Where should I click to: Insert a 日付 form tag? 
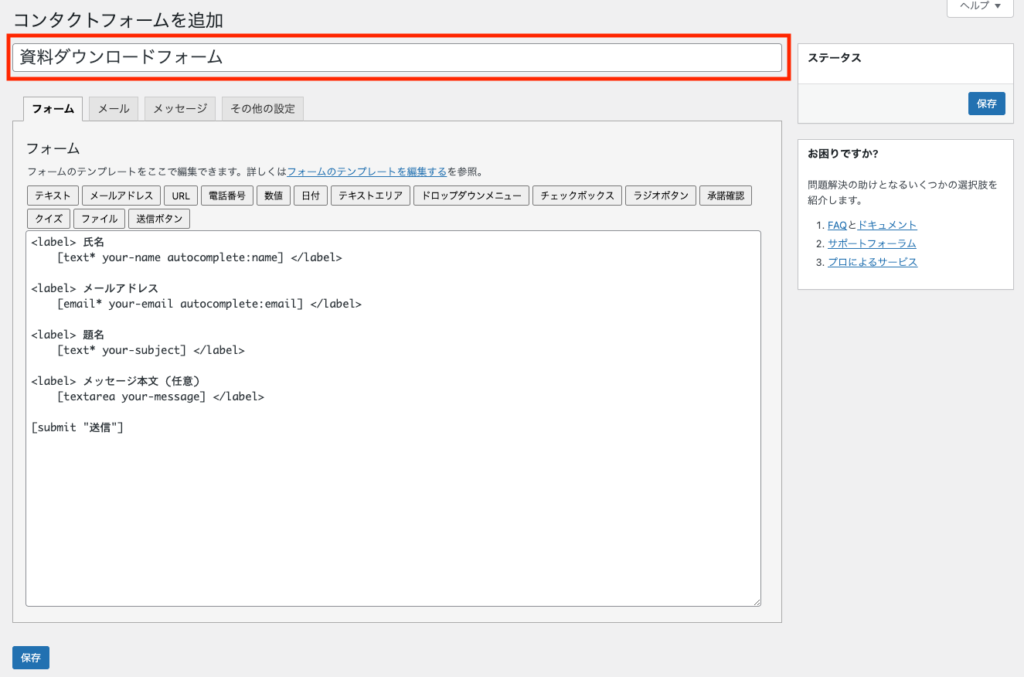click(308, 196)
